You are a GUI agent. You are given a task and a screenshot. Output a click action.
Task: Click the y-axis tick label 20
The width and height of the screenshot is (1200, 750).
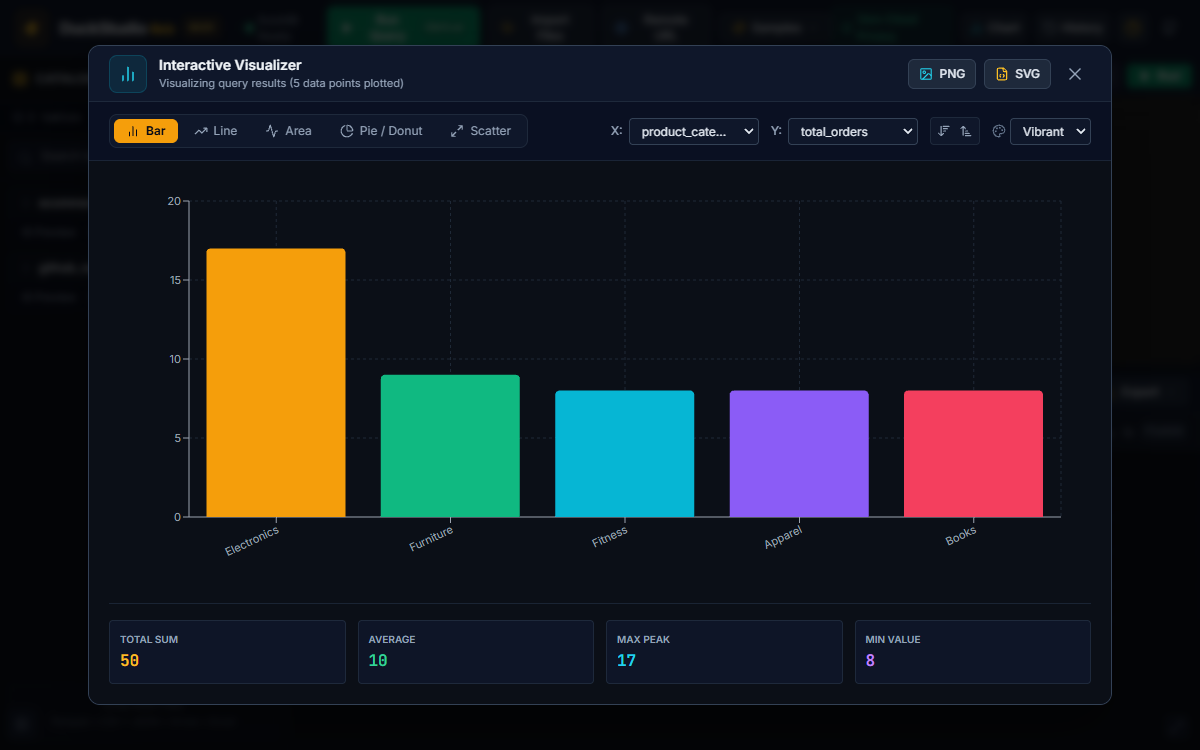[174, 201]
